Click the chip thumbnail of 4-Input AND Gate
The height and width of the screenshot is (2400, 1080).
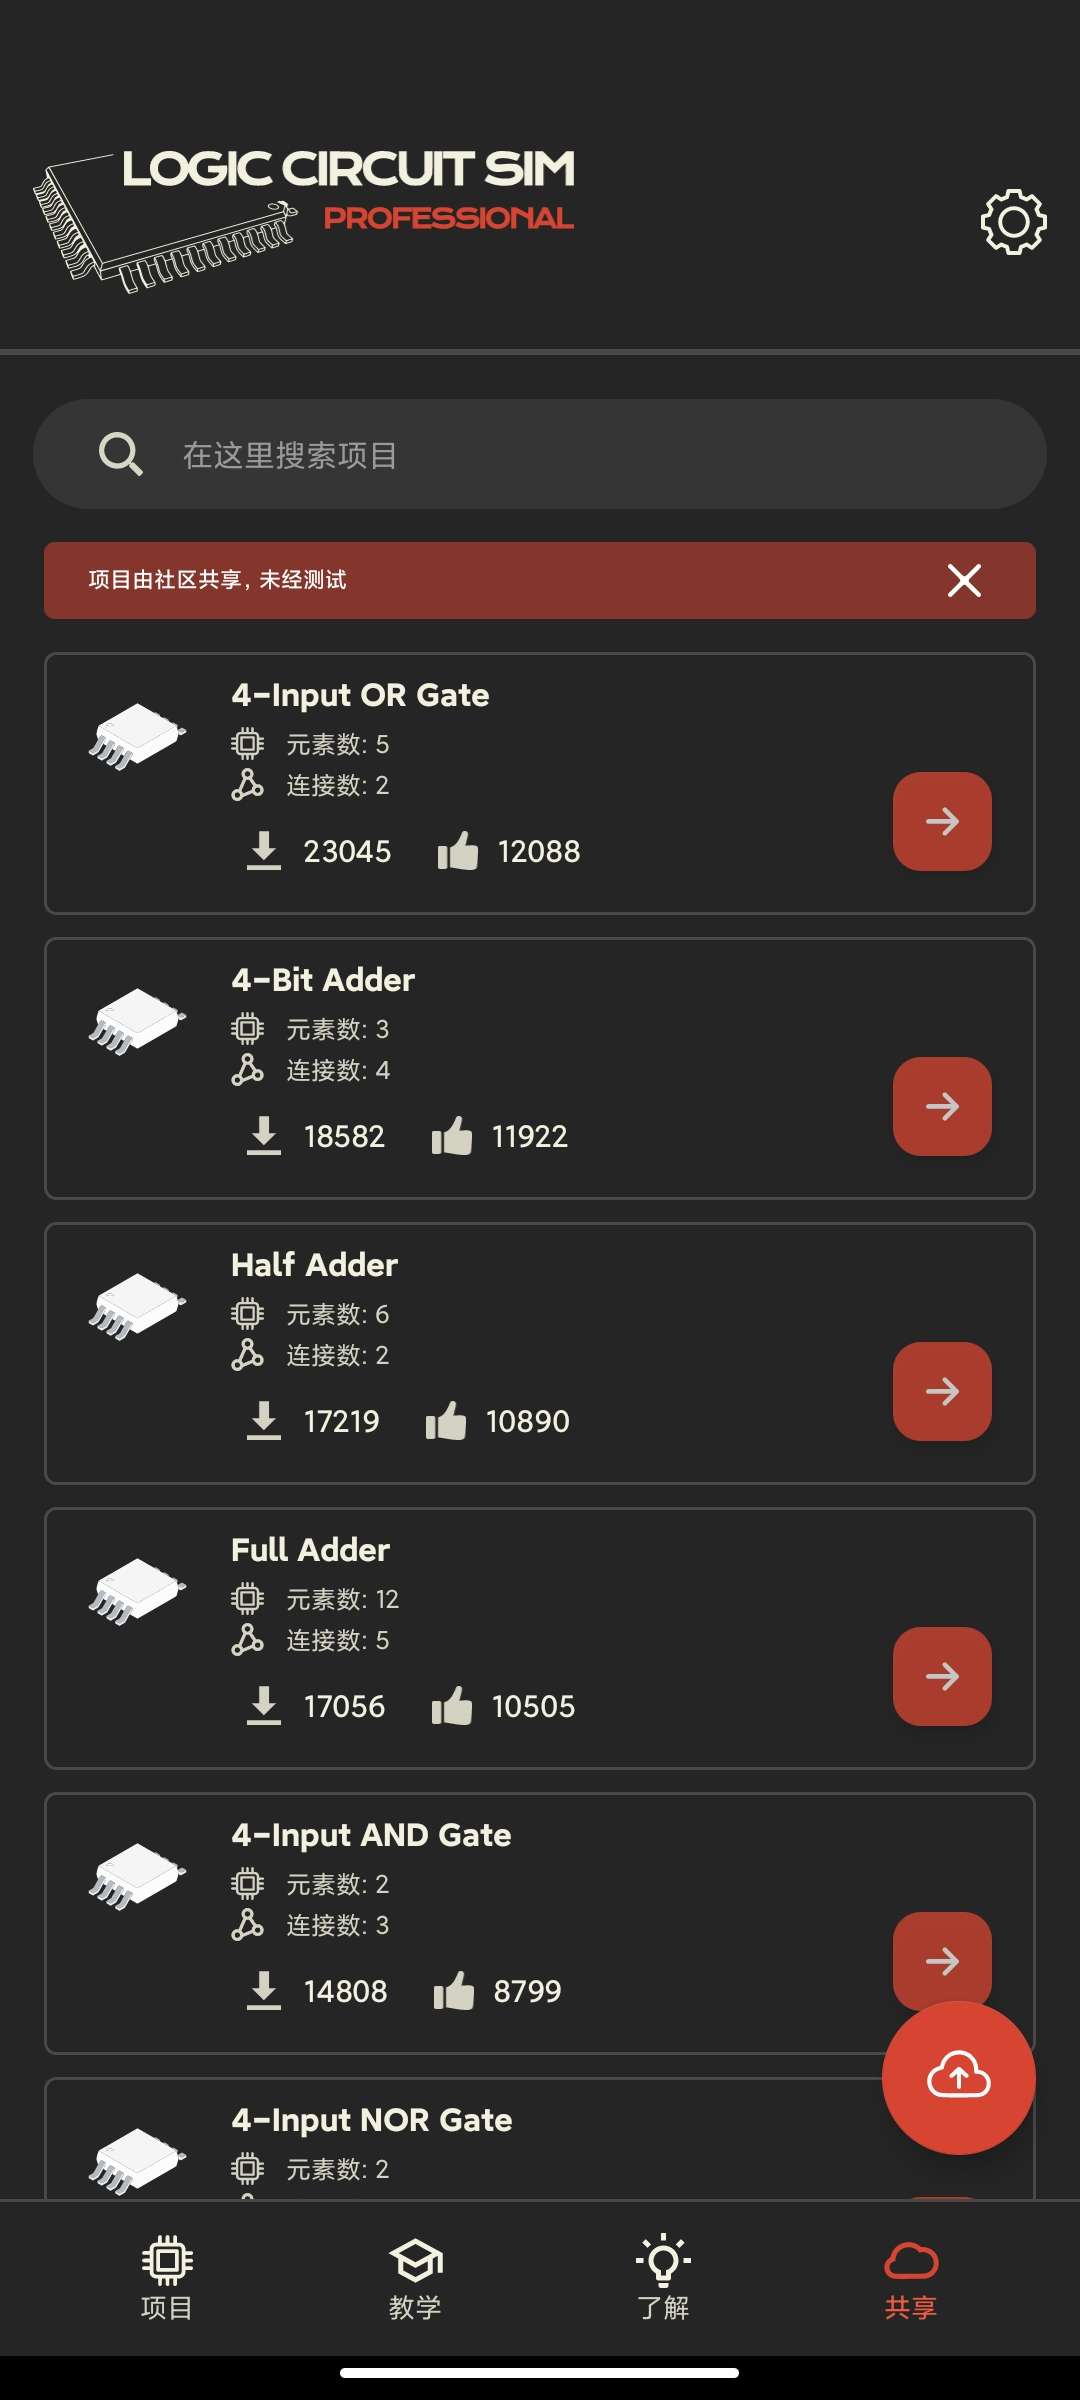pos(137,1877)
